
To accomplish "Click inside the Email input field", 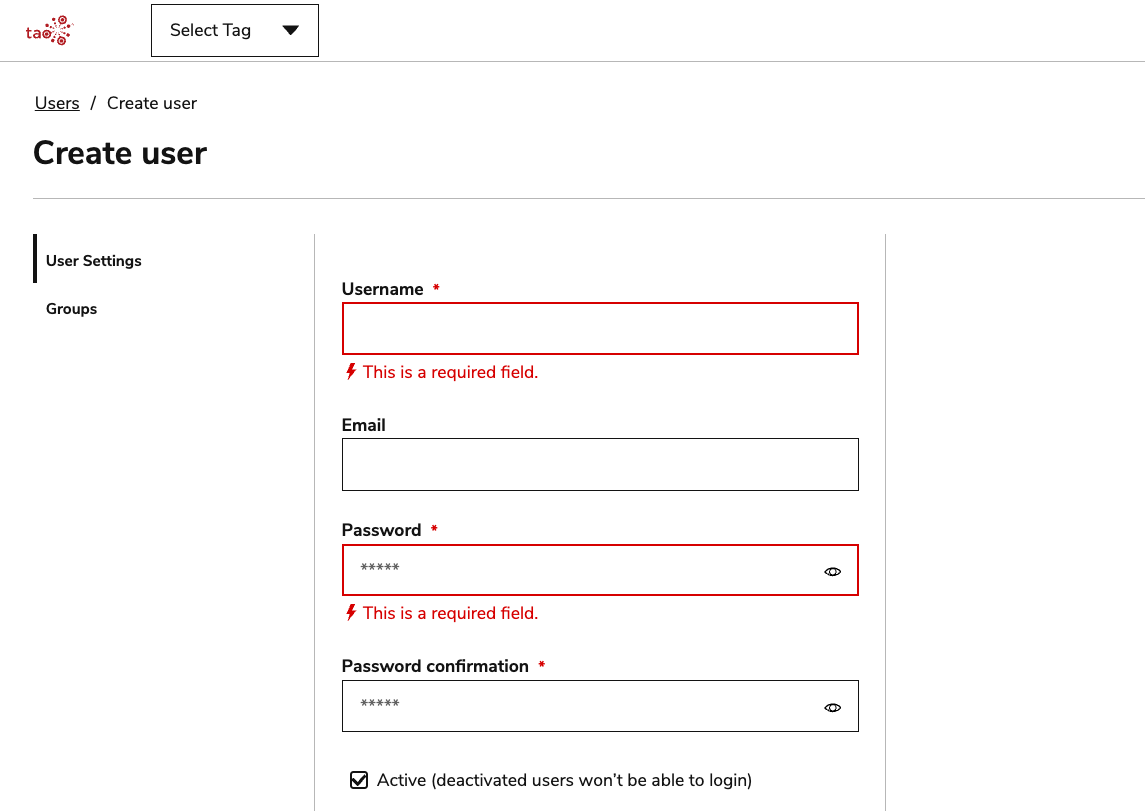I will tap(600, 464).
